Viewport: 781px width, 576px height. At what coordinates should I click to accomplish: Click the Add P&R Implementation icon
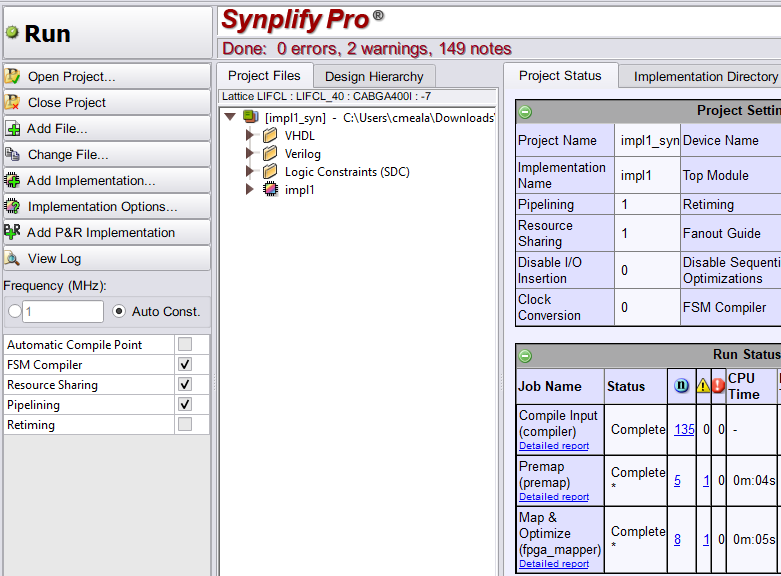[x=12, y=232]
